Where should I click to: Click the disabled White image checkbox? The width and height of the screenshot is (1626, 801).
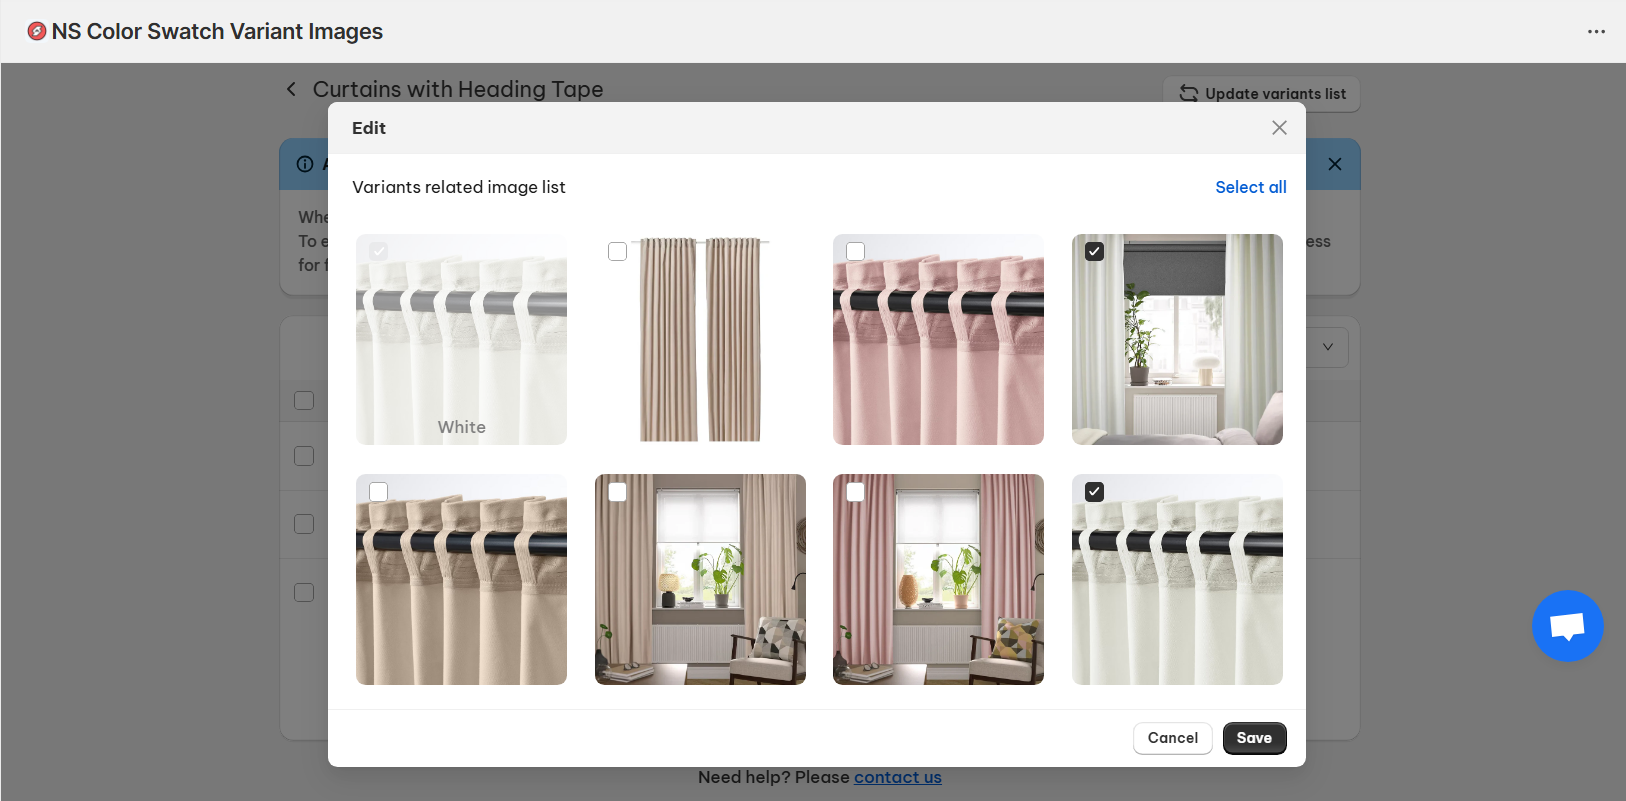pyautogui.click(x=378, y=252)
